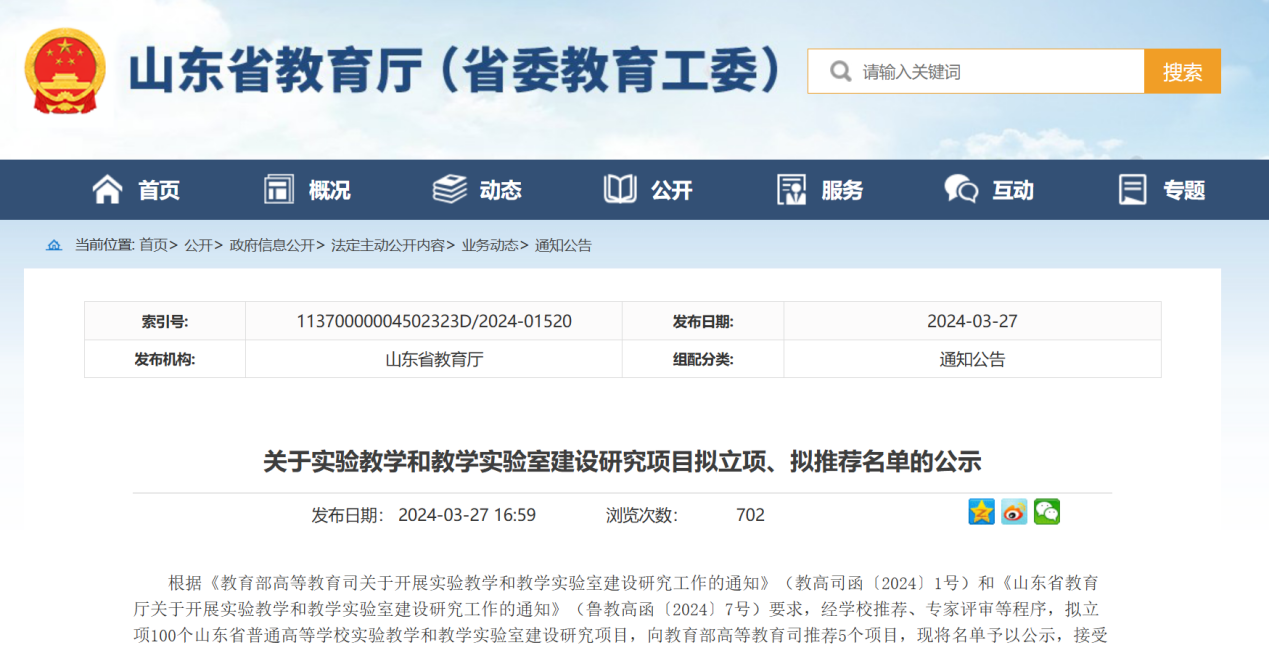This screenshot has width=1269, height=653.
Task: Open 业务动态 breadcrumb link
Action: click(x=490, y=245)
